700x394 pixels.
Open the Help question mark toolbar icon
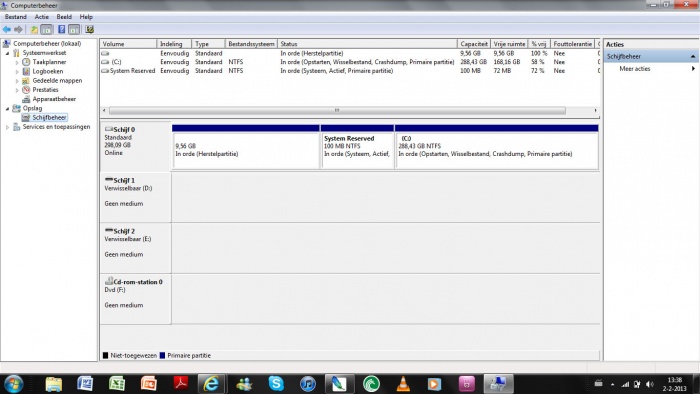[62, 29]
